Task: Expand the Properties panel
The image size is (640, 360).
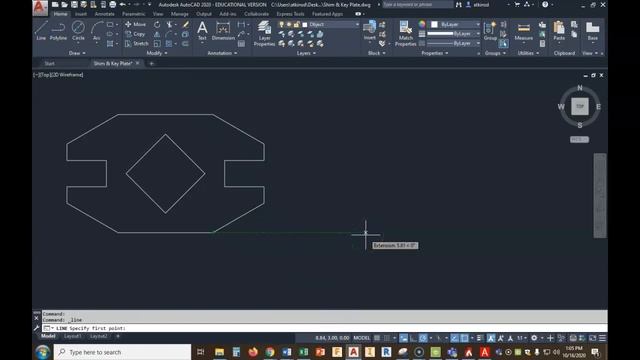Action: coord(435,53)
